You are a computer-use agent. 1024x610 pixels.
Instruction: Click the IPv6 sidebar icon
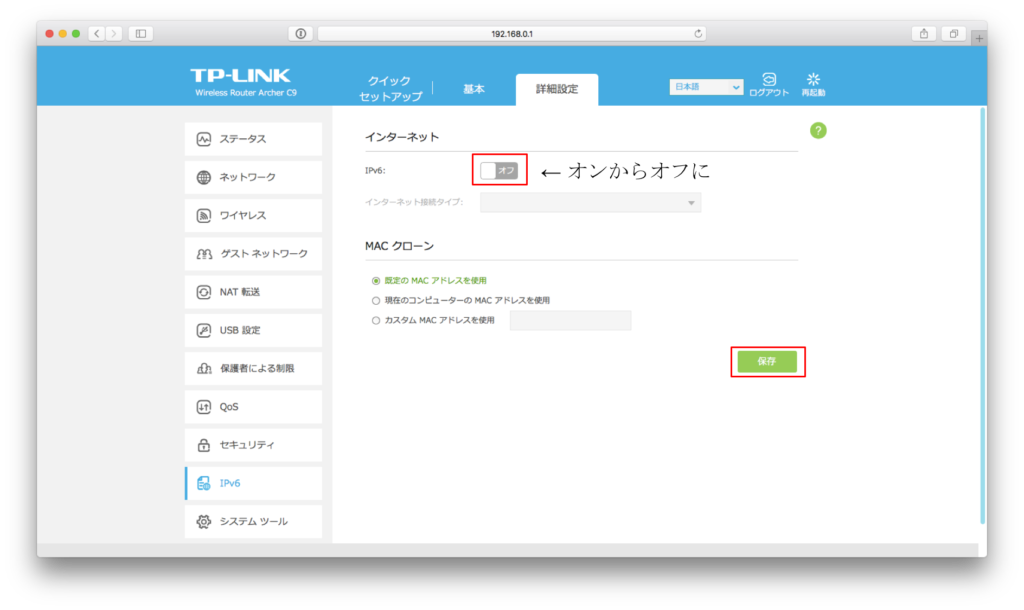204,483
